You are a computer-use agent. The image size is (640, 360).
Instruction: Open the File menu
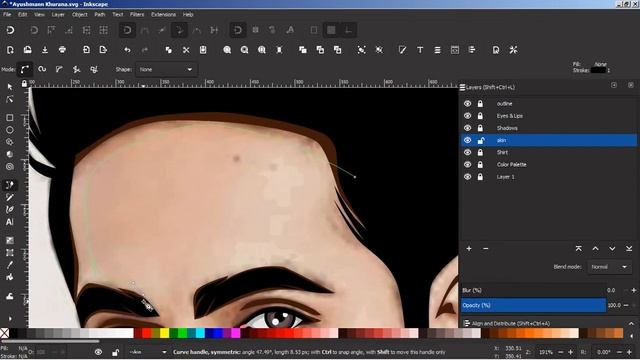[7, 15]
